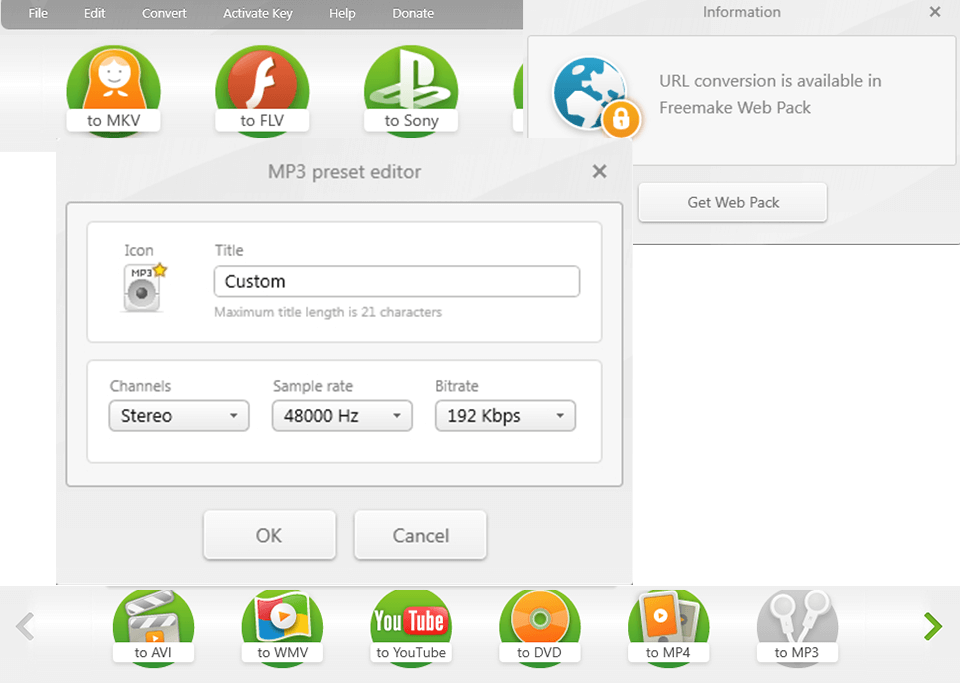Viewport: 960px width, 683px height.
Task: Confirm preset changes with OK
Action: (269, 535)
